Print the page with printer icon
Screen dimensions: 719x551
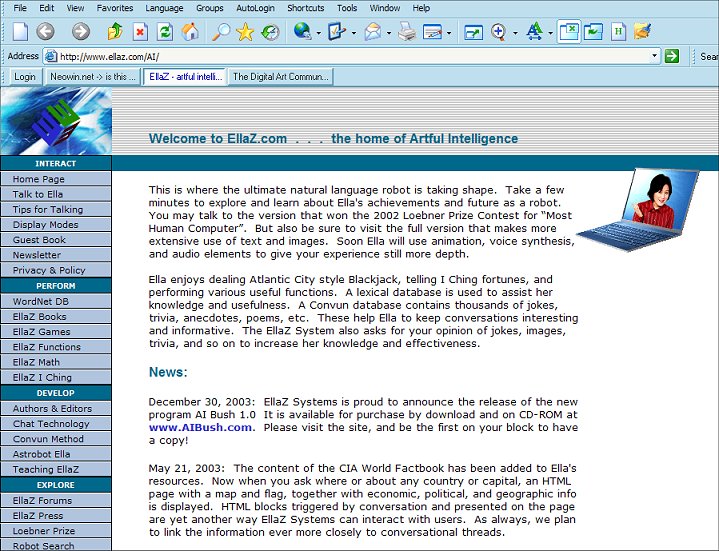pos(407,32)
